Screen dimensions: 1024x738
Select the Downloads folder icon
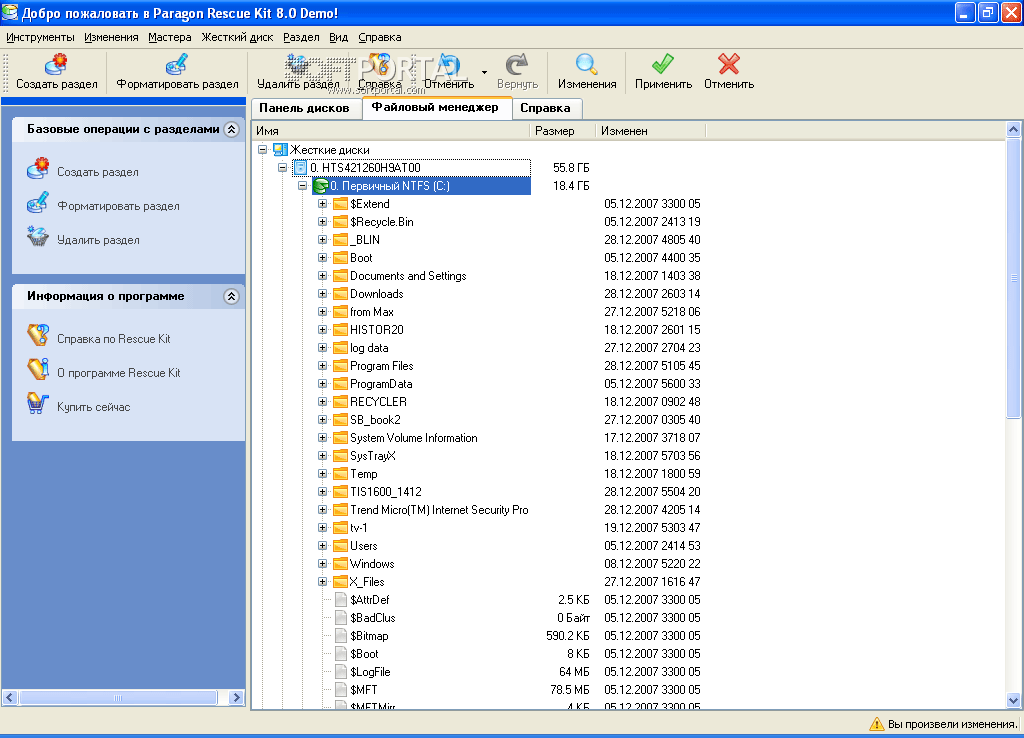pos(340,294)
